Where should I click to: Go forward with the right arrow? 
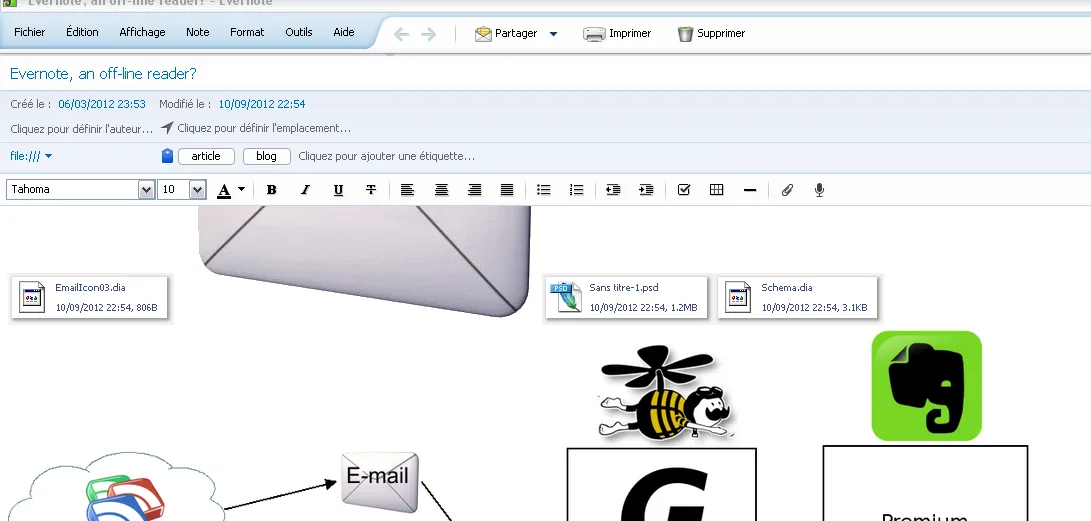click(429, 33)
